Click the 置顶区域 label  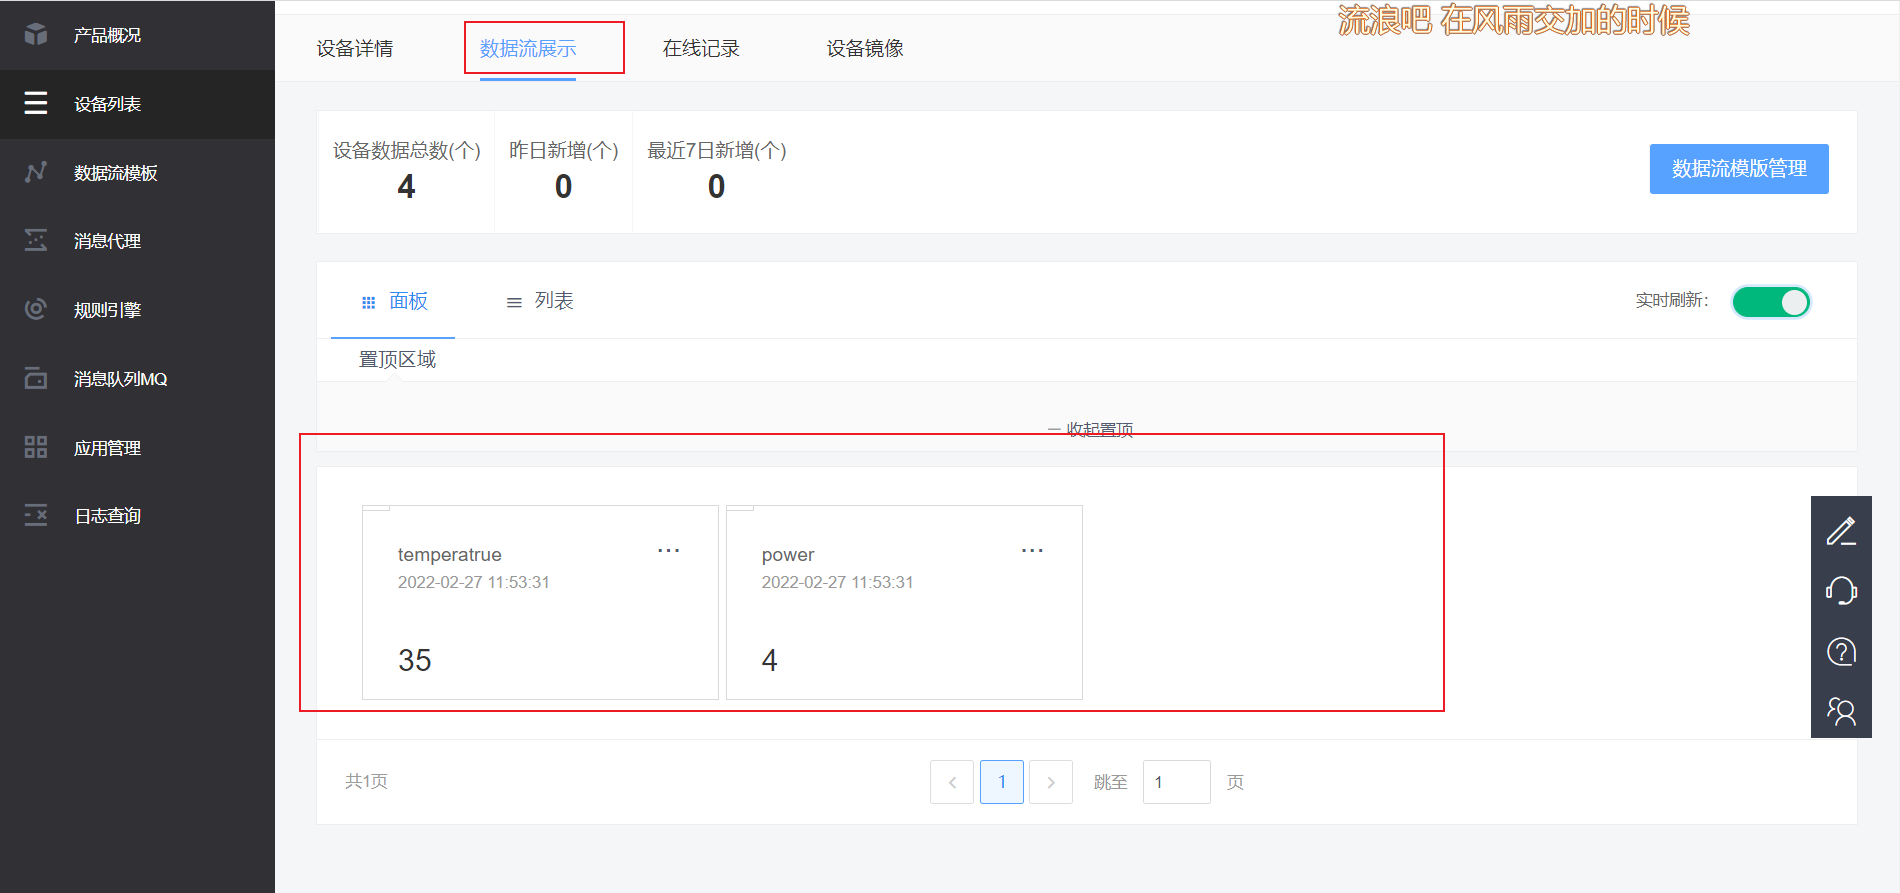(x=397, y=359)
